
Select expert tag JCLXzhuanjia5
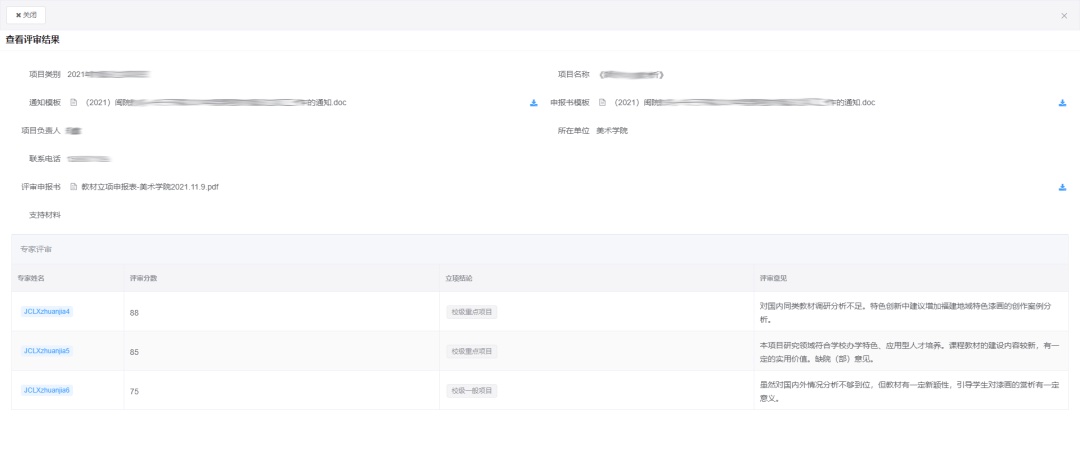tap(47, 351)
